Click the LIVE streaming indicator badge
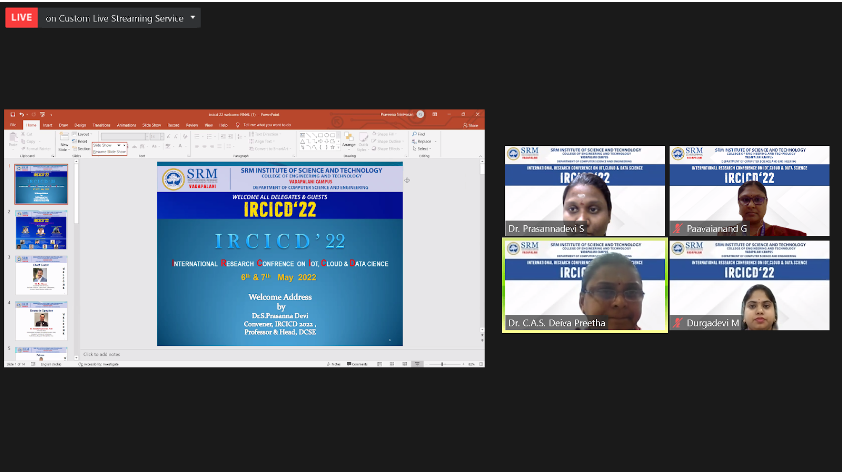Image resolution: width=843 pixels, height=472 pixels. 21,17
